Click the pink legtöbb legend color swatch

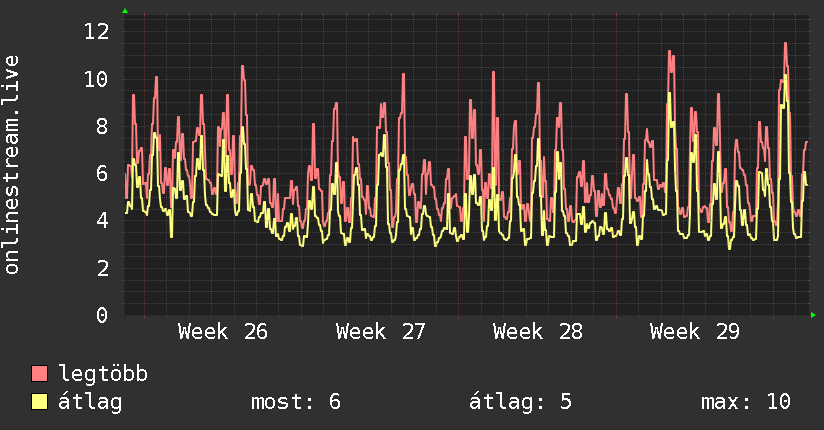pos(39,374)
